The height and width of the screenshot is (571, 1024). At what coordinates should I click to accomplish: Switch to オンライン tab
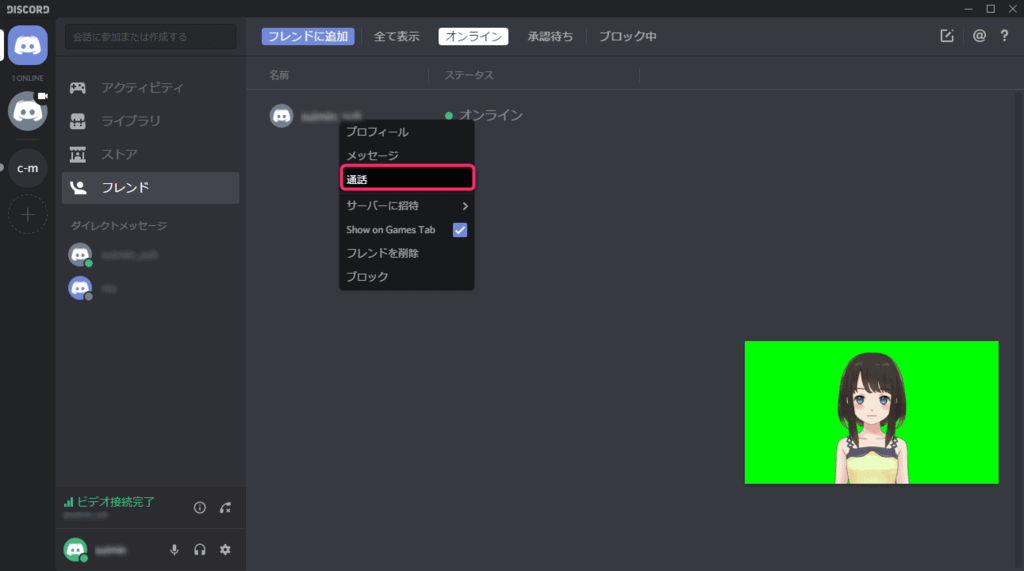(473, 37)
